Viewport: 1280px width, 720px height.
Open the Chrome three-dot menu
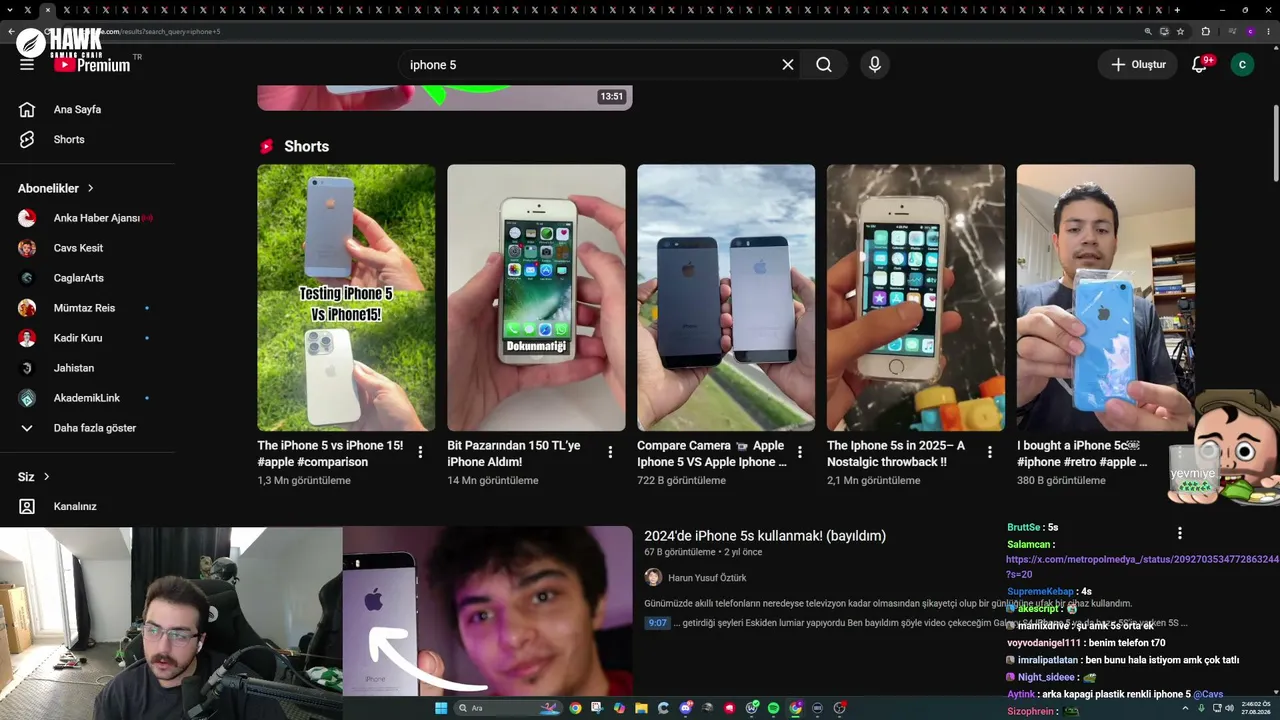pos(1268,31)
